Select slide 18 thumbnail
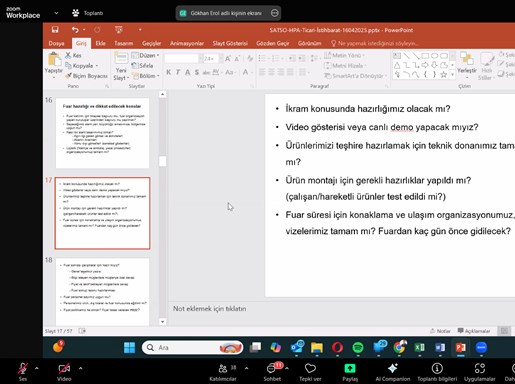515x384 pixels. pos(102,292)
